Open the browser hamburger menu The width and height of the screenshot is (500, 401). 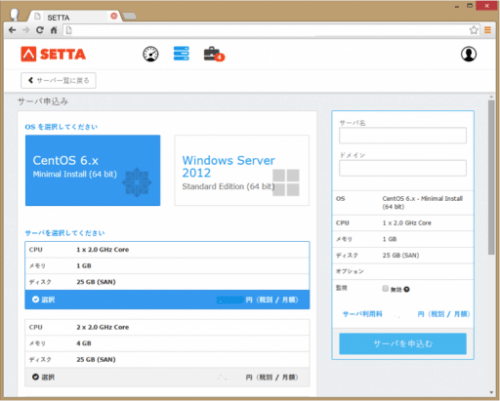pos(488,30)
